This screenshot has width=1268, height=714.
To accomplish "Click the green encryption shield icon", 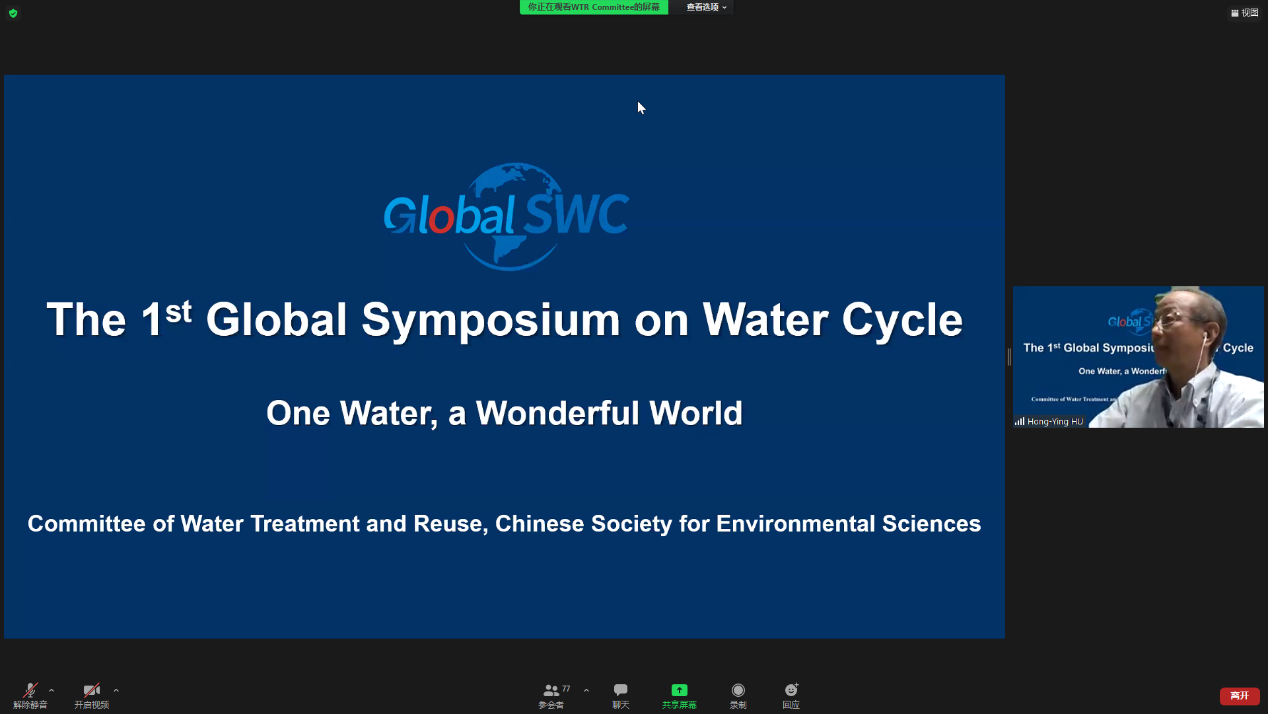I will pos(13,13).
